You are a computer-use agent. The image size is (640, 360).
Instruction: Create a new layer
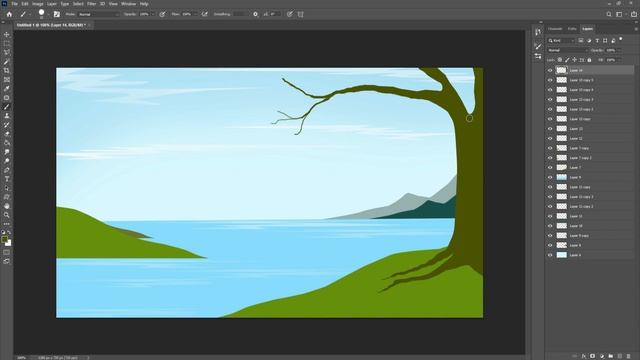click(x=620, y=356)
